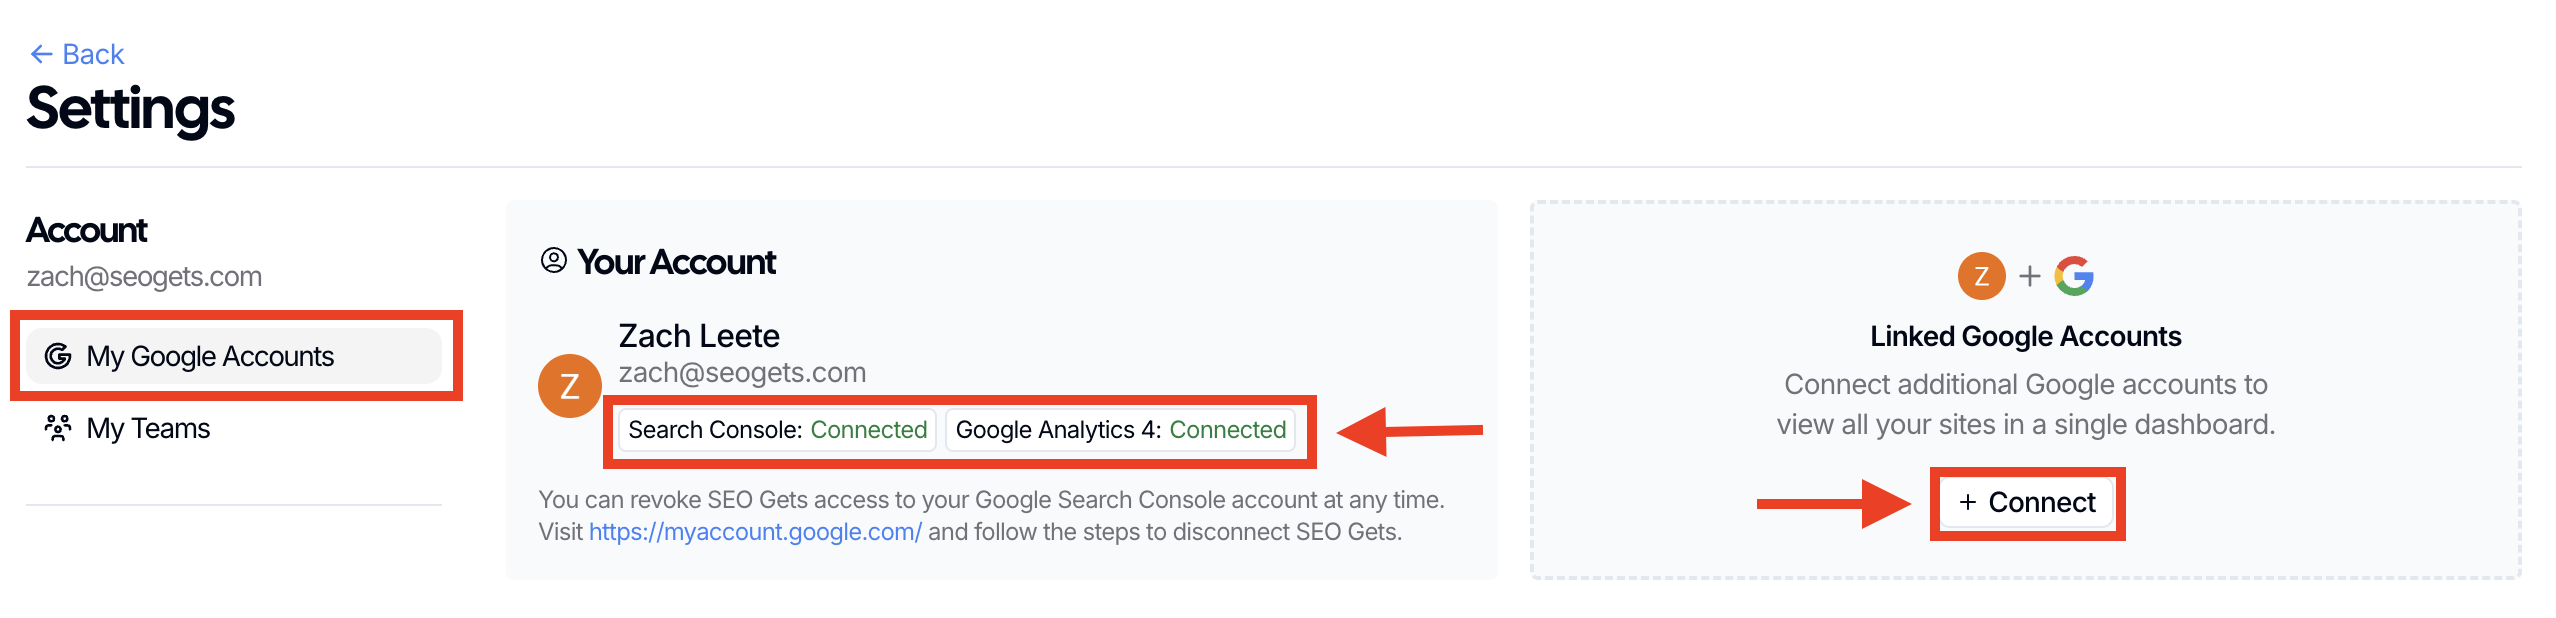This screenshot has height=618, width=2556.
Task: Click the people icon beside My Teams
Action: pyautogui.click(x=58, y=428)
